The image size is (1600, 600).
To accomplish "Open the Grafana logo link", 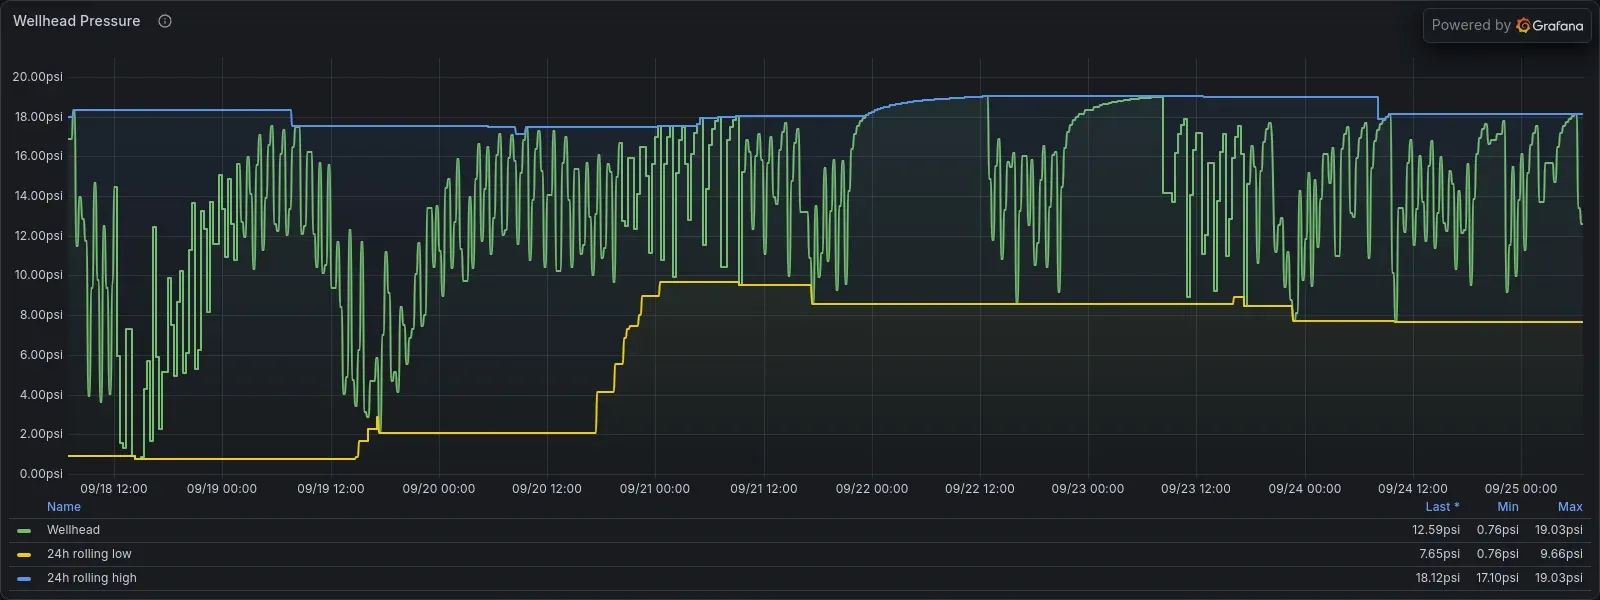I will 1550,25.
